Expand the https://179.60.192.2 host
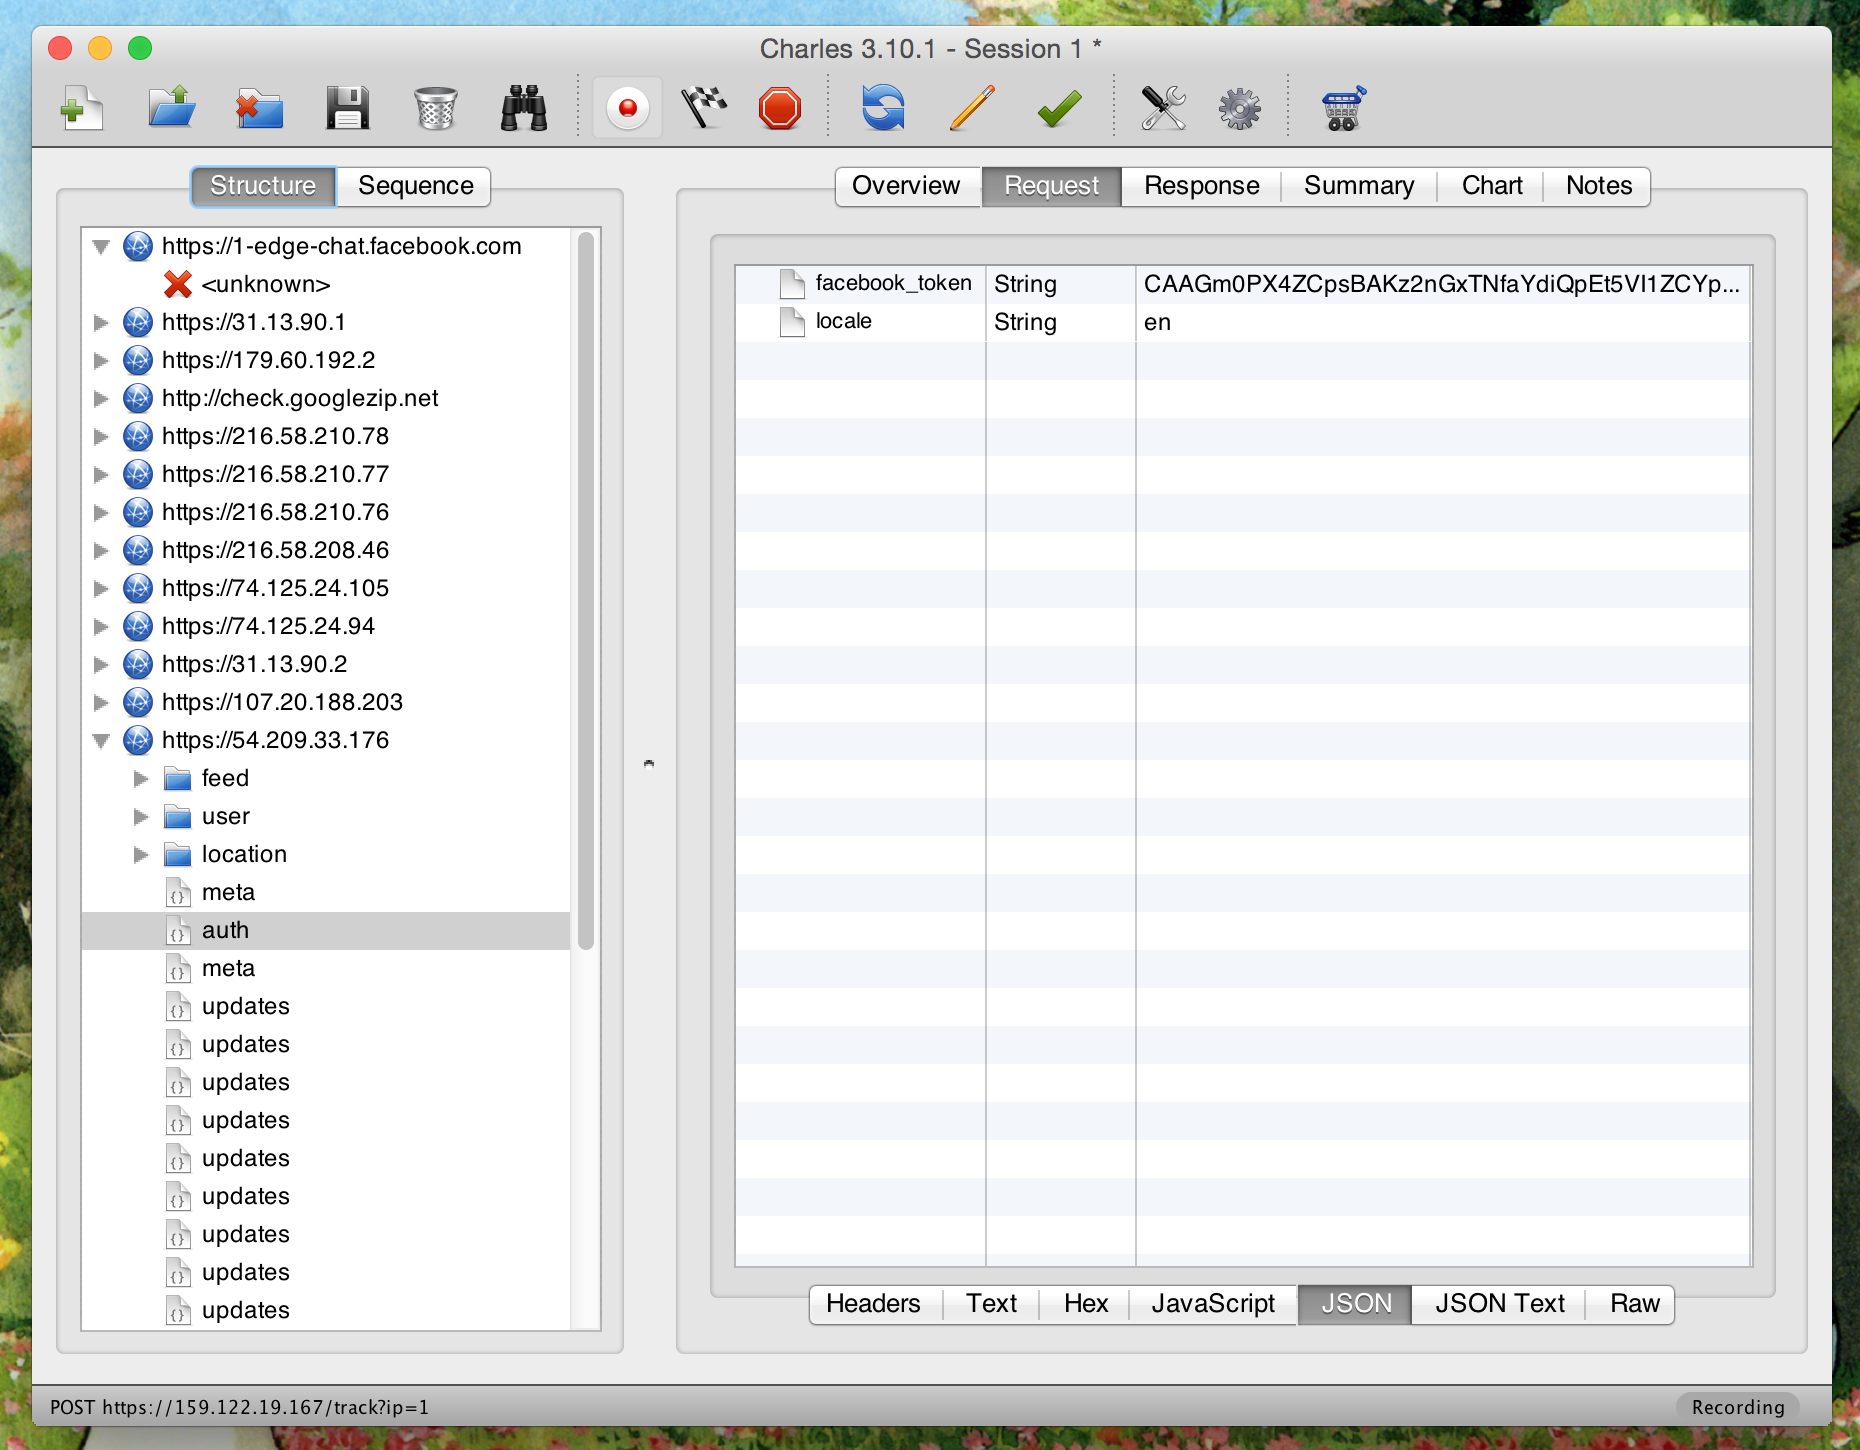 [101, 360]
